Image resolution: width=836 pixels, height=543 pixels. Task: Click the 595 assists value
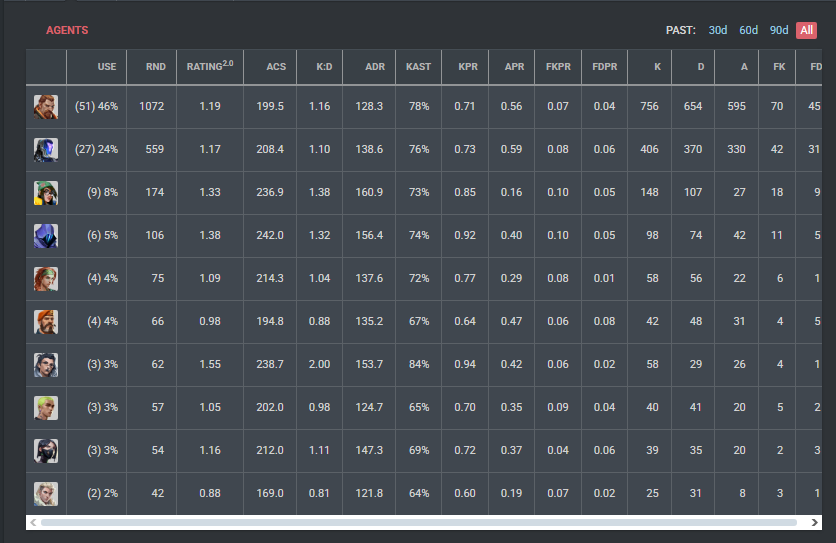click(x=736, y=106)
